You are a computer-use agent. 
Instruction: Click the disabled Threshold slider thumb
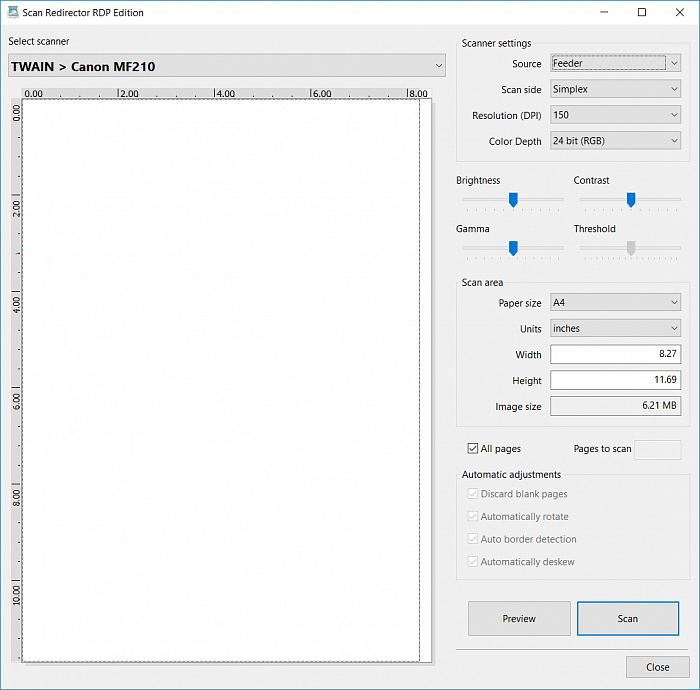(631, 248)
